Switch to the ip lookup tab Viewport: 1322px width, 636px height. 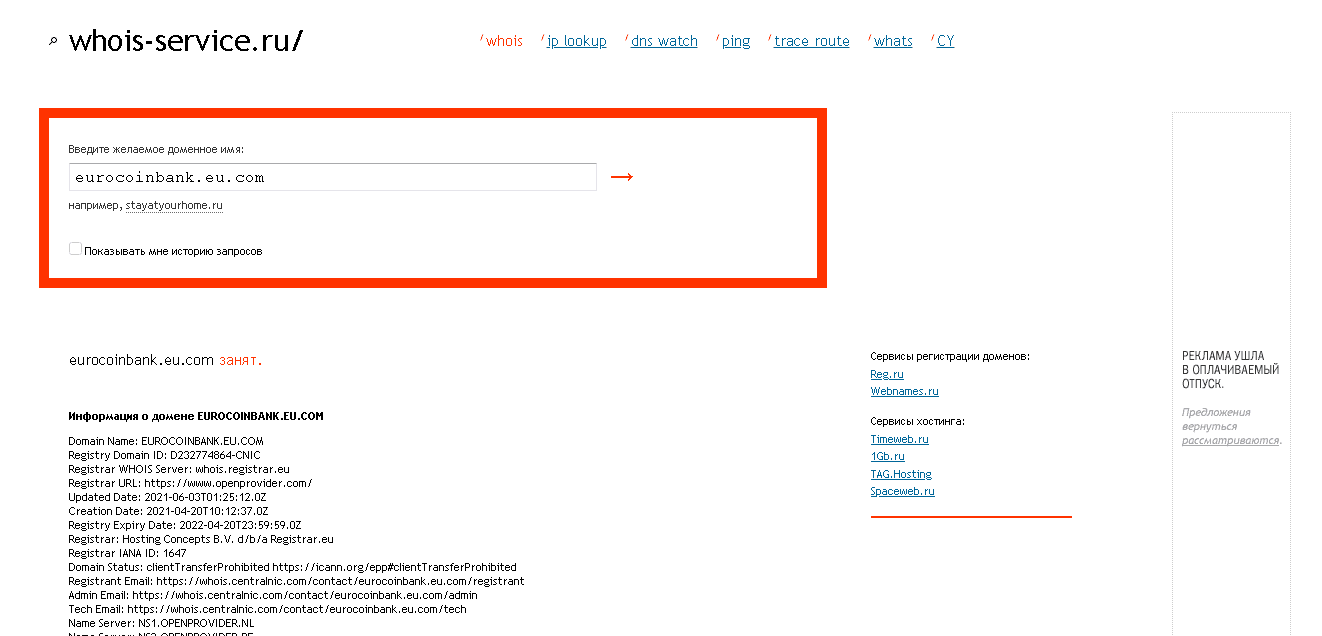576,41
